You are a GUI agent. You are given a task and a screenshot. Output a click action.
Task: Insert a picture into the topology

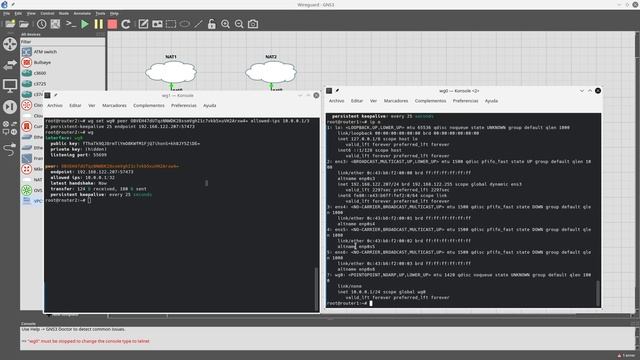tap(157, 24)
